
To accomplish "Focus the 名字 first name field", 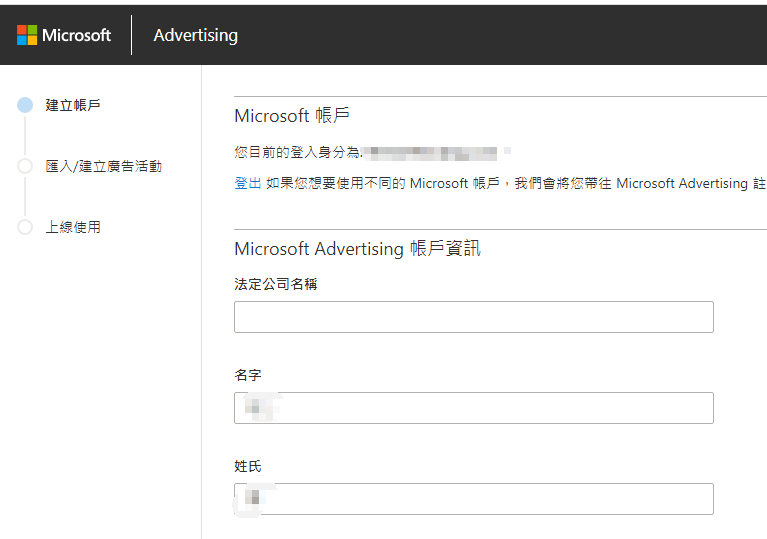I will point(473,408).
